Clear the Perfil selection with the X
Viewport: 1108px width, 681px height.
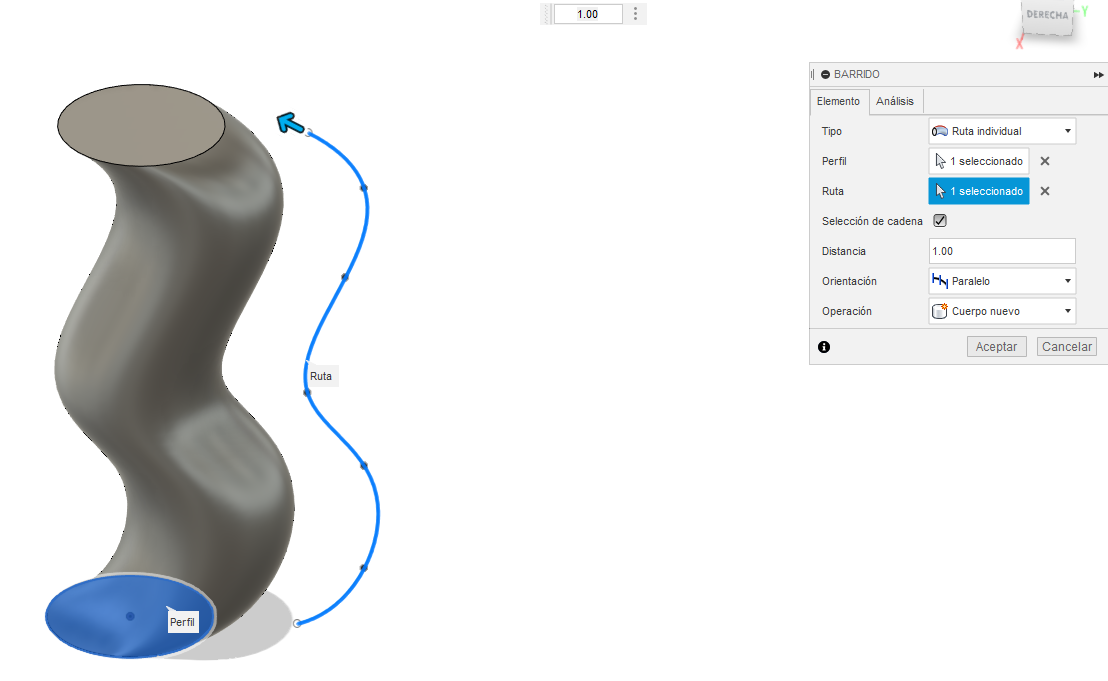click(x=1045, y=161)
